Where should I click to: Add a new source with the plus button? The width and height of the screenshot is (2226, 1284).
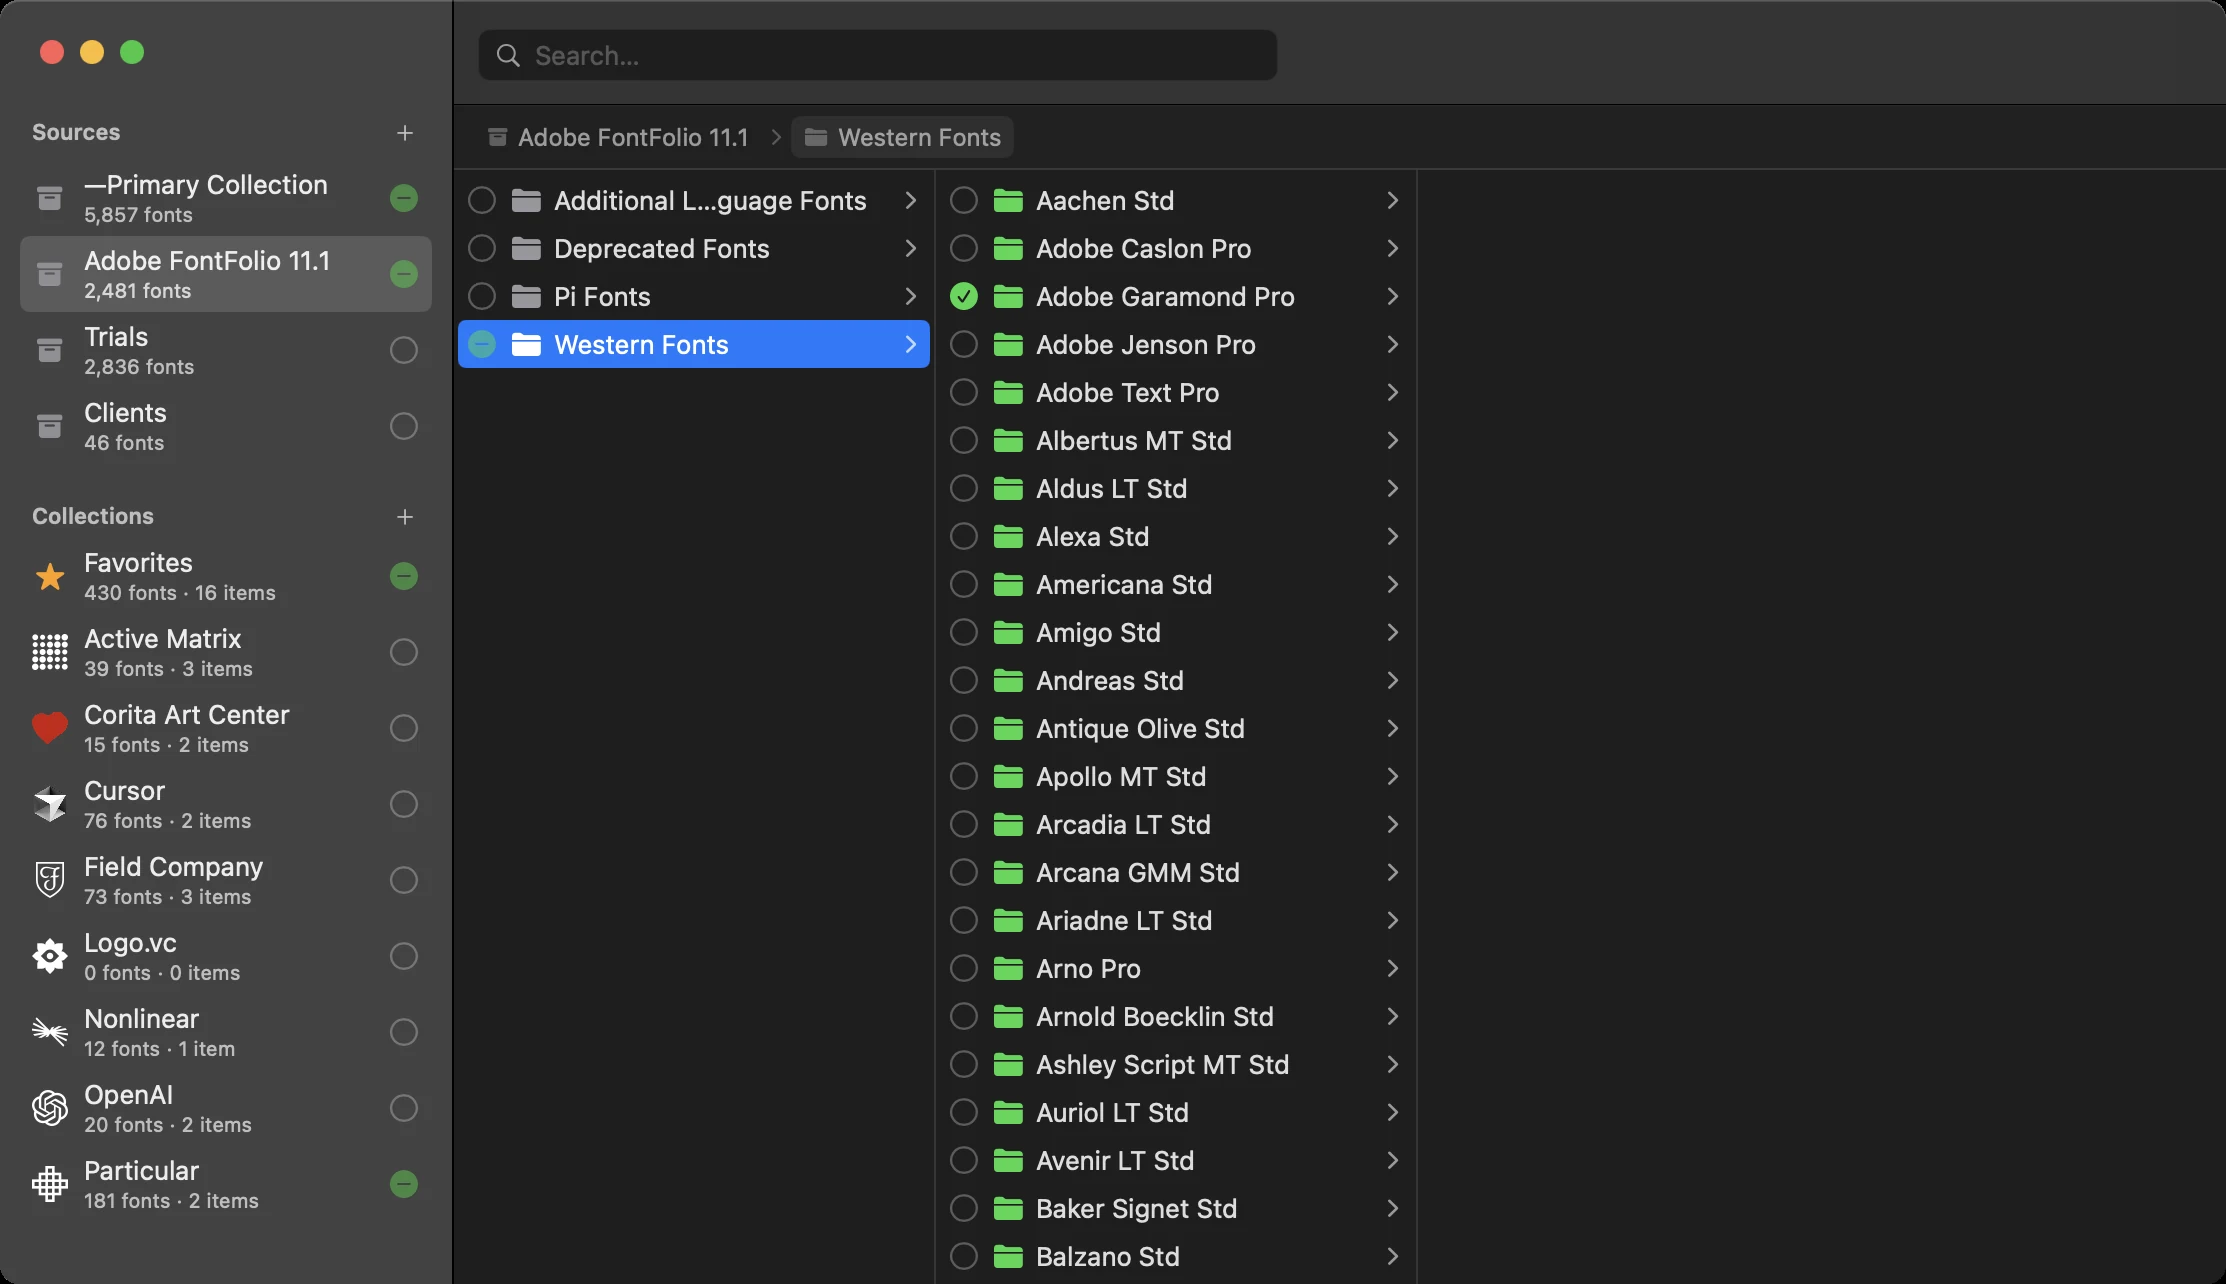[x=405, y=133]
